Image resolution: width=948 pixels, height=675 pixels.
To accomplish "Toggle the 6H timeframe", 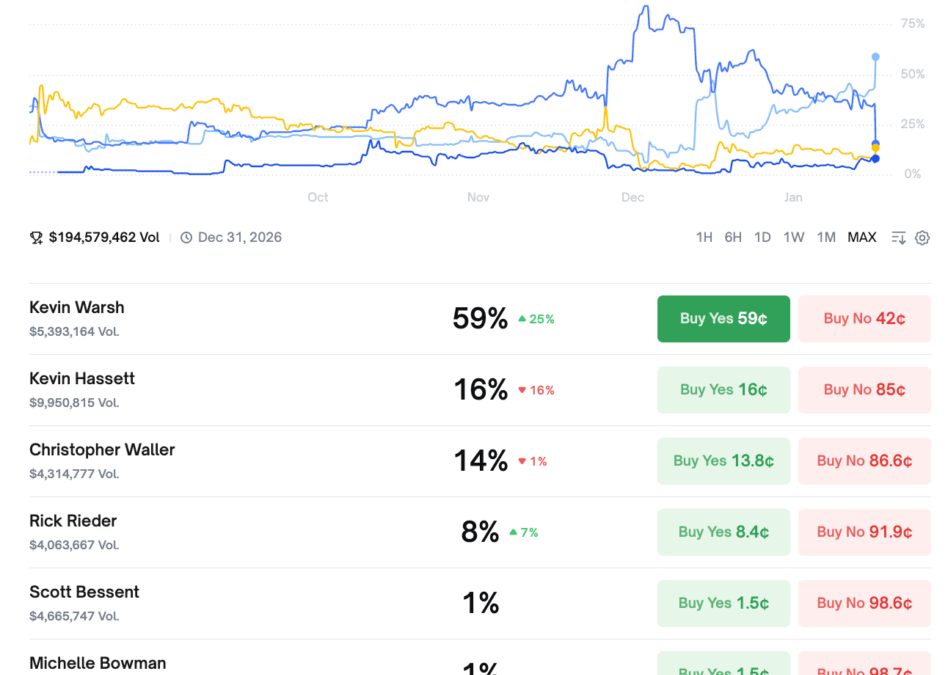I will pyautogui.click(x=733, y=238).
